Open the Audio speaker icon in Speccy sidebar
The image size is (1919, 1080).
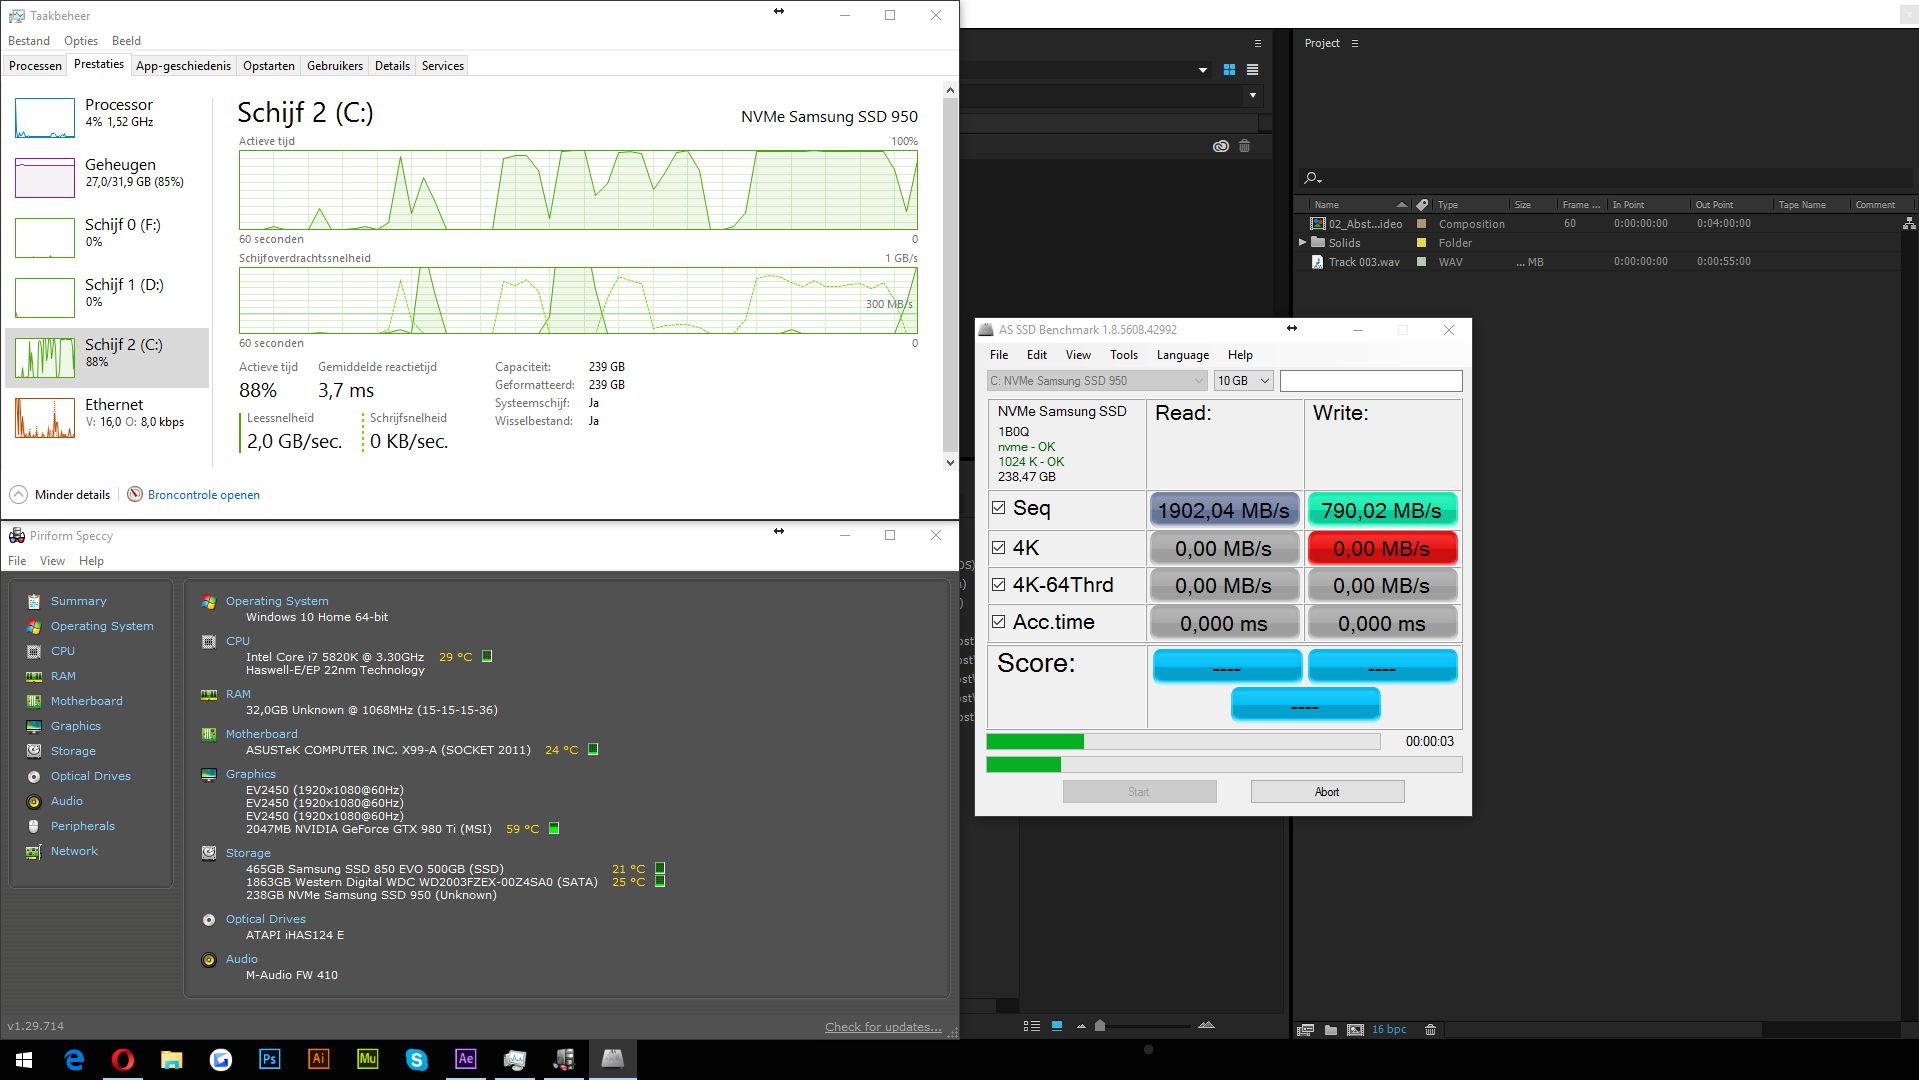click(x=34, y=801)
